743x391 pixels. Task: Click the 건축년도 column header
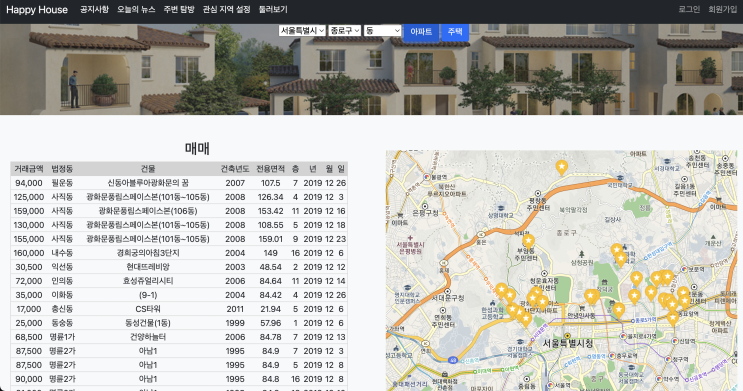click(235, 169)
